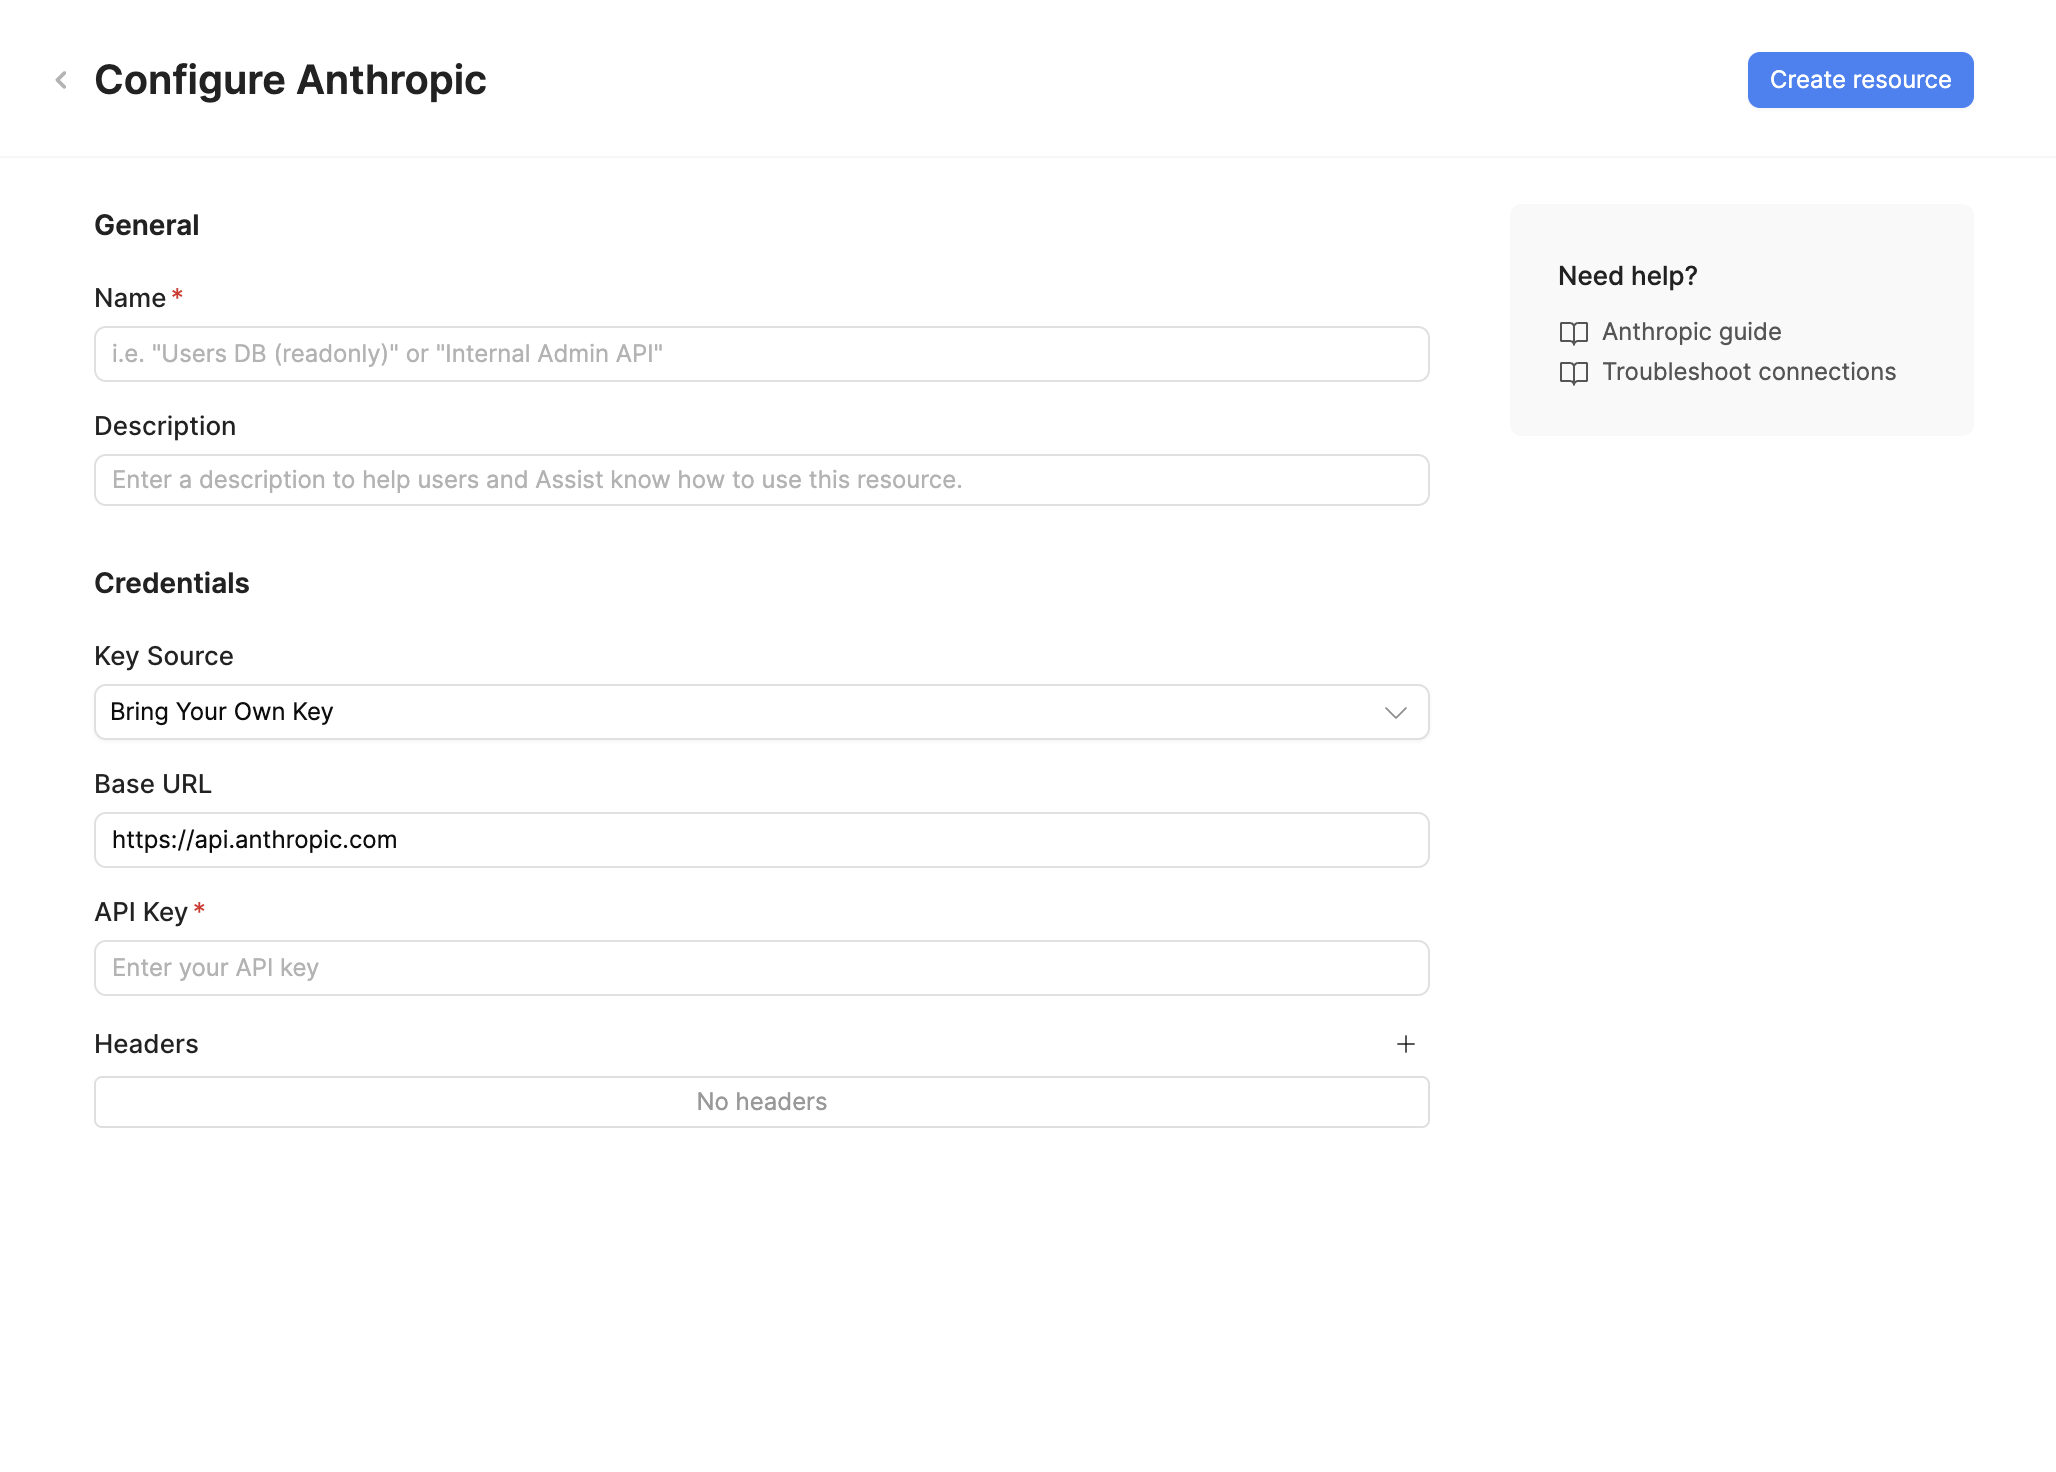The image size is (2056, 1472).
Task: Open the Anthropic guide help link
Action: tap(1691, 331)
